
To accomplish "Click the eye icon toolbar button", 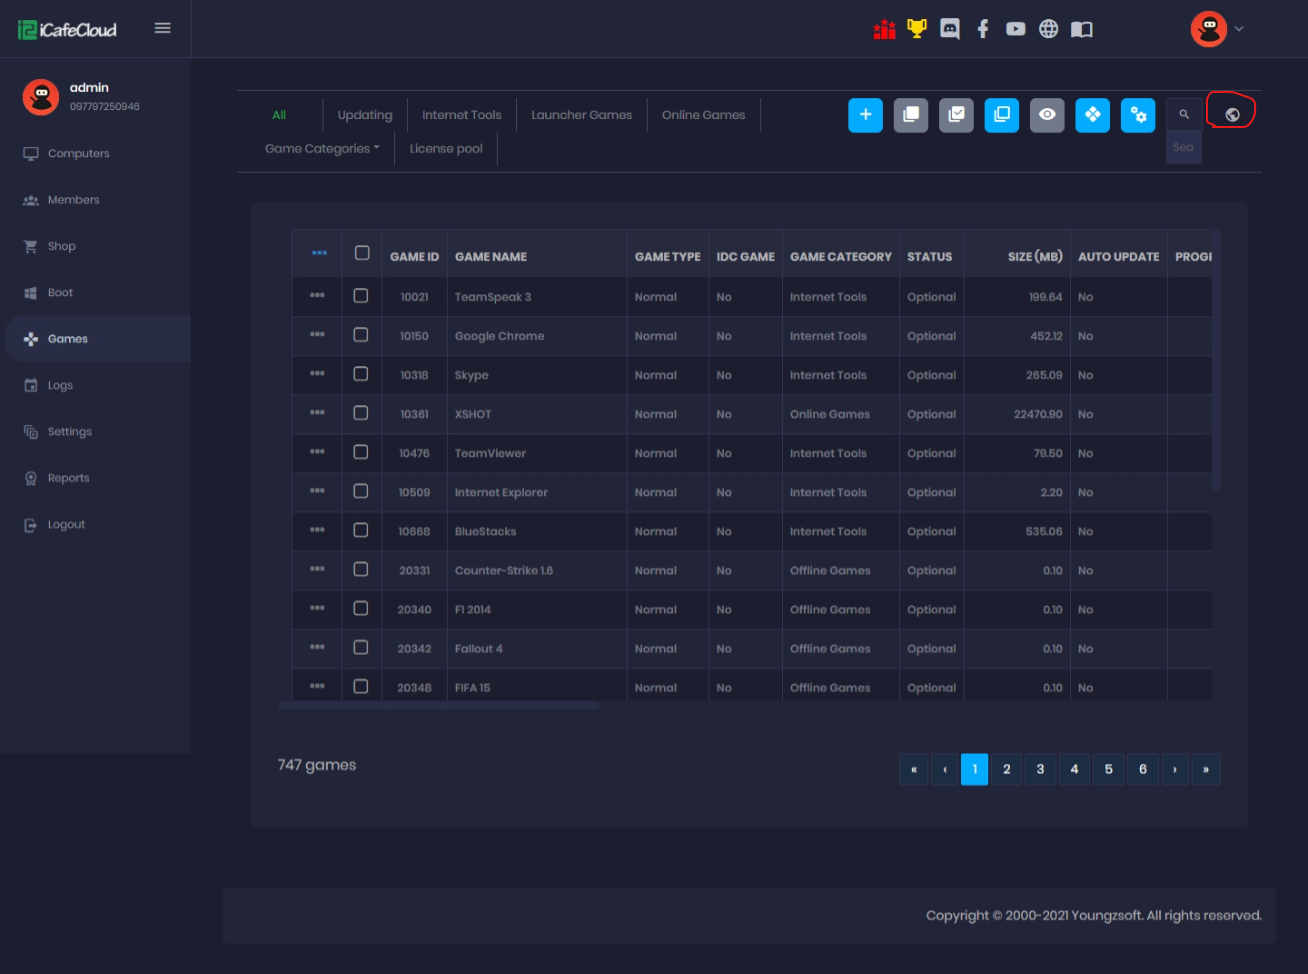I will [1047, 115].
